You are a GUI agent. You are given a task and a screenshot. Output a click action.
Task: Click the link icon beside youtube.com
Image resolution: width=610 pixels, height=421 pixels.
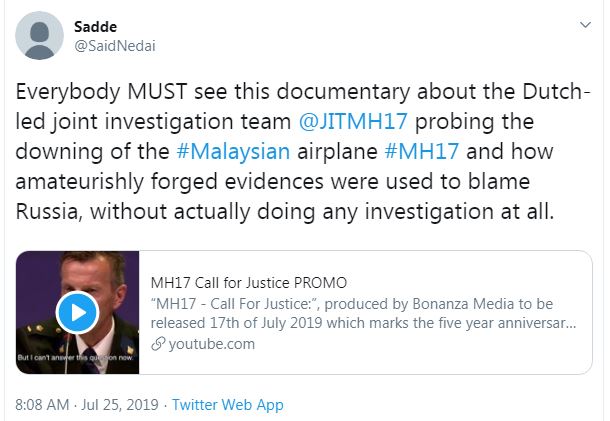pyautogui.click(x=157, y=344)
